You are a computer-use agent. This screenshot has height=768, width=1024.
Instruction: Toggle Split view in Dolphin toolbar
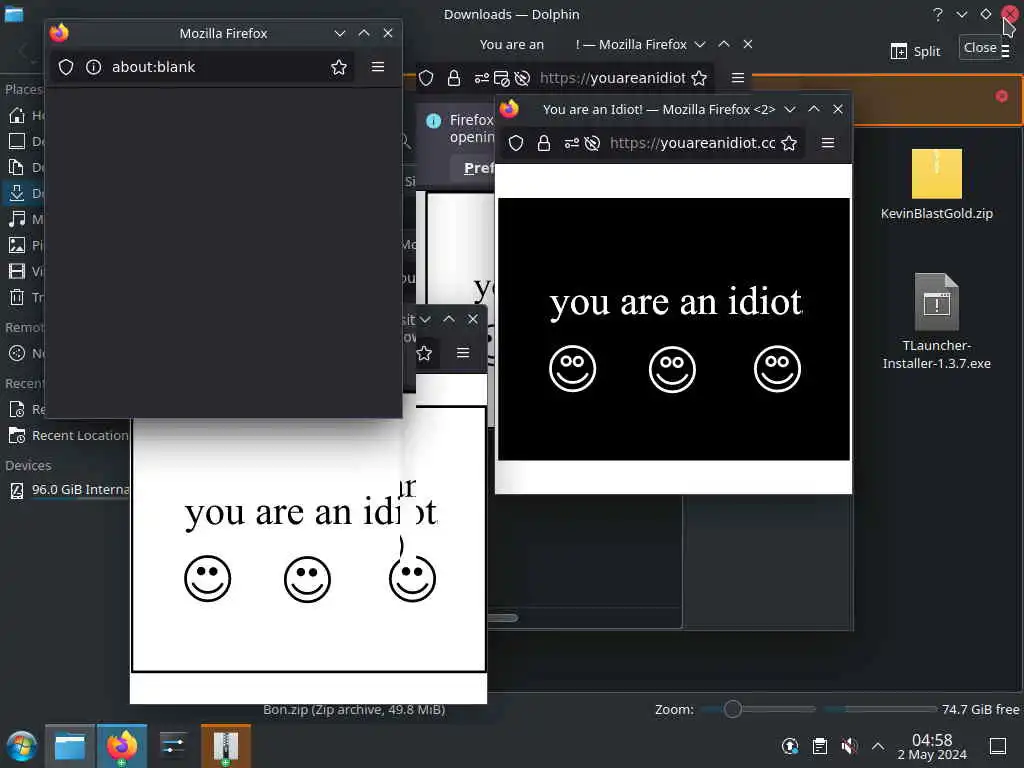915,51
